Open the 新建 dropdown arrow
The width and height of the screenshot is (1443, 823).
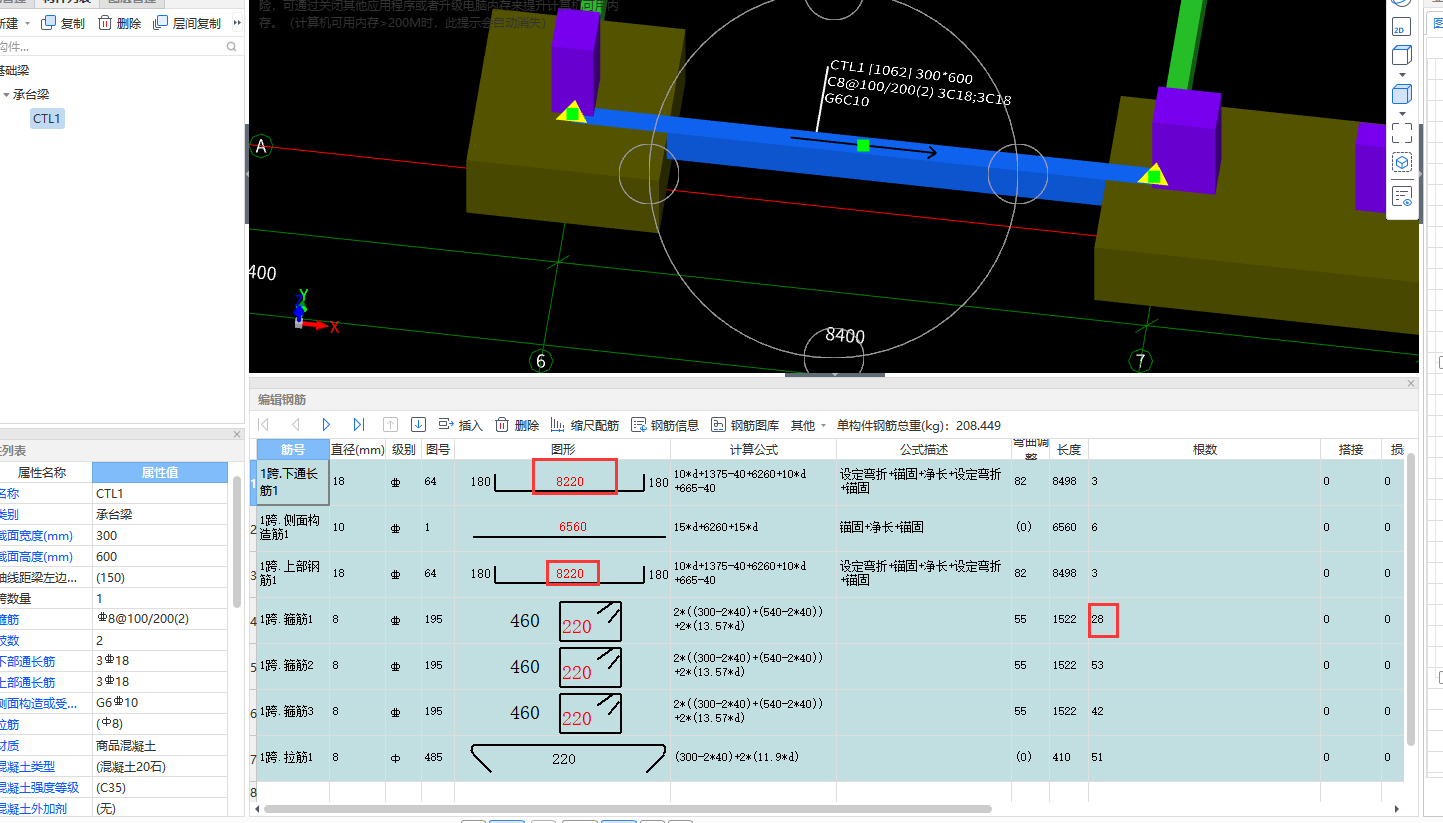(x=27, y=23)
